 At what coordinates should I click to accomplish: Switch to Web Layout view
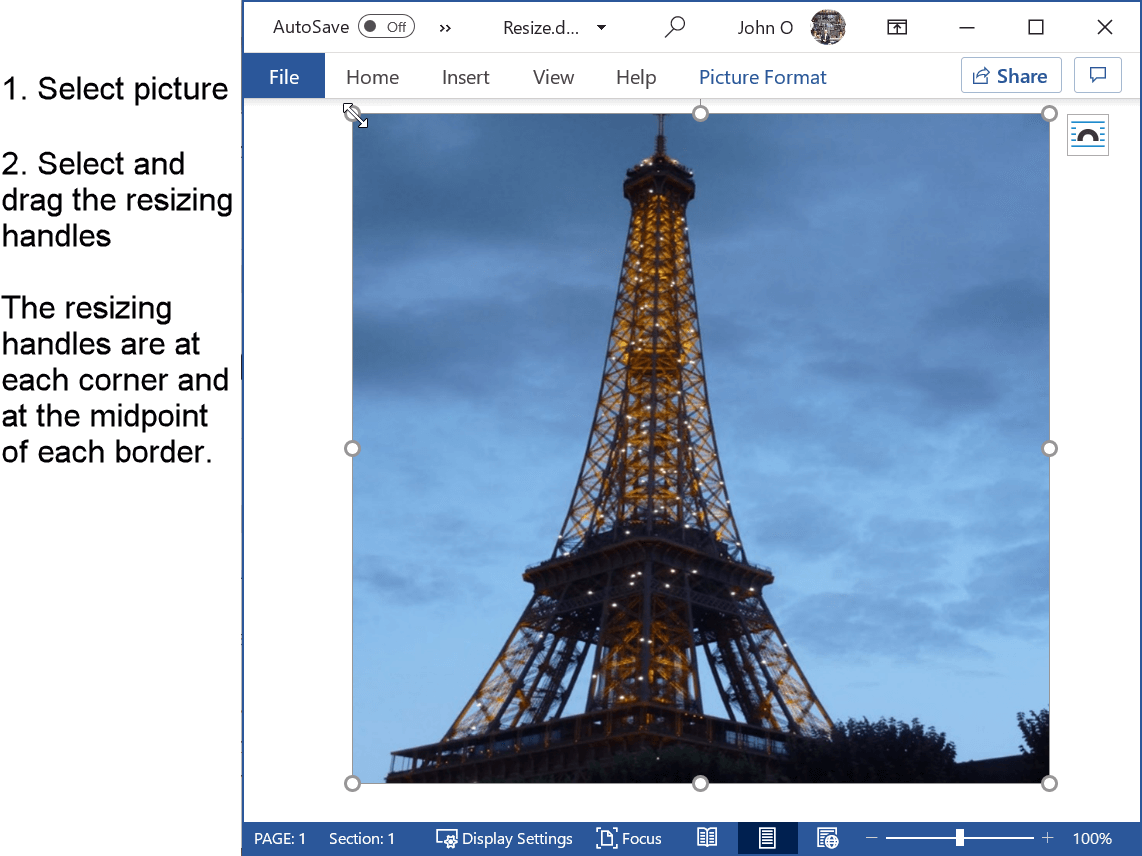(827, 838)
